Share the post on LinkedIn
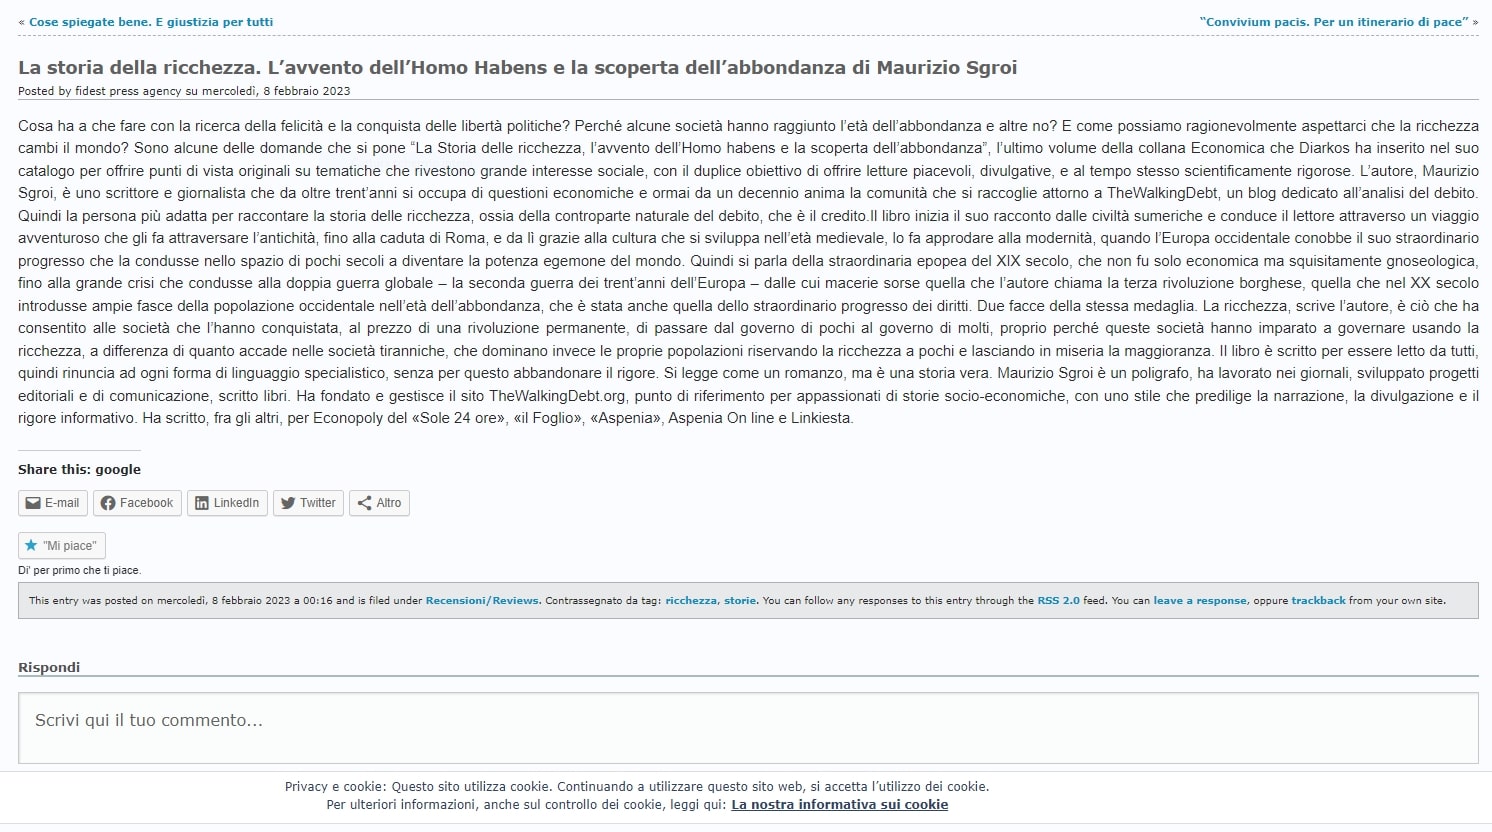The width and height of the screenshot is (1492, 832). coord(227,503)
